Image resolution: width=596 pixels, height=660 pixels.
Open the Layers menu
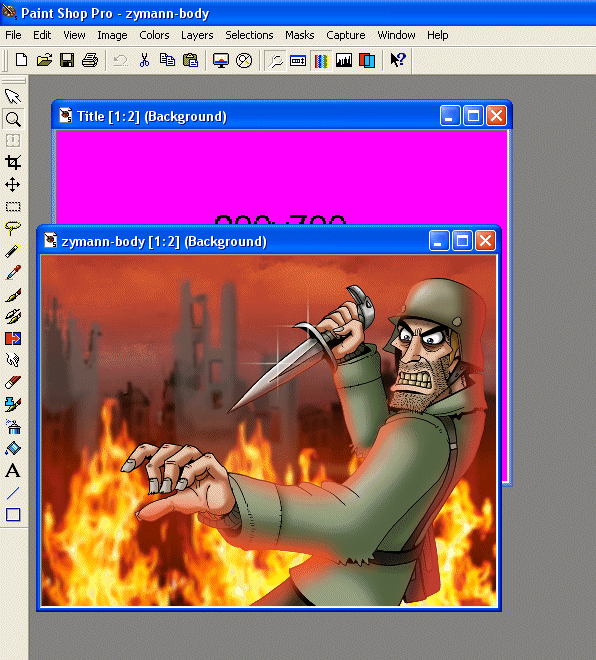tap(197, 35)
